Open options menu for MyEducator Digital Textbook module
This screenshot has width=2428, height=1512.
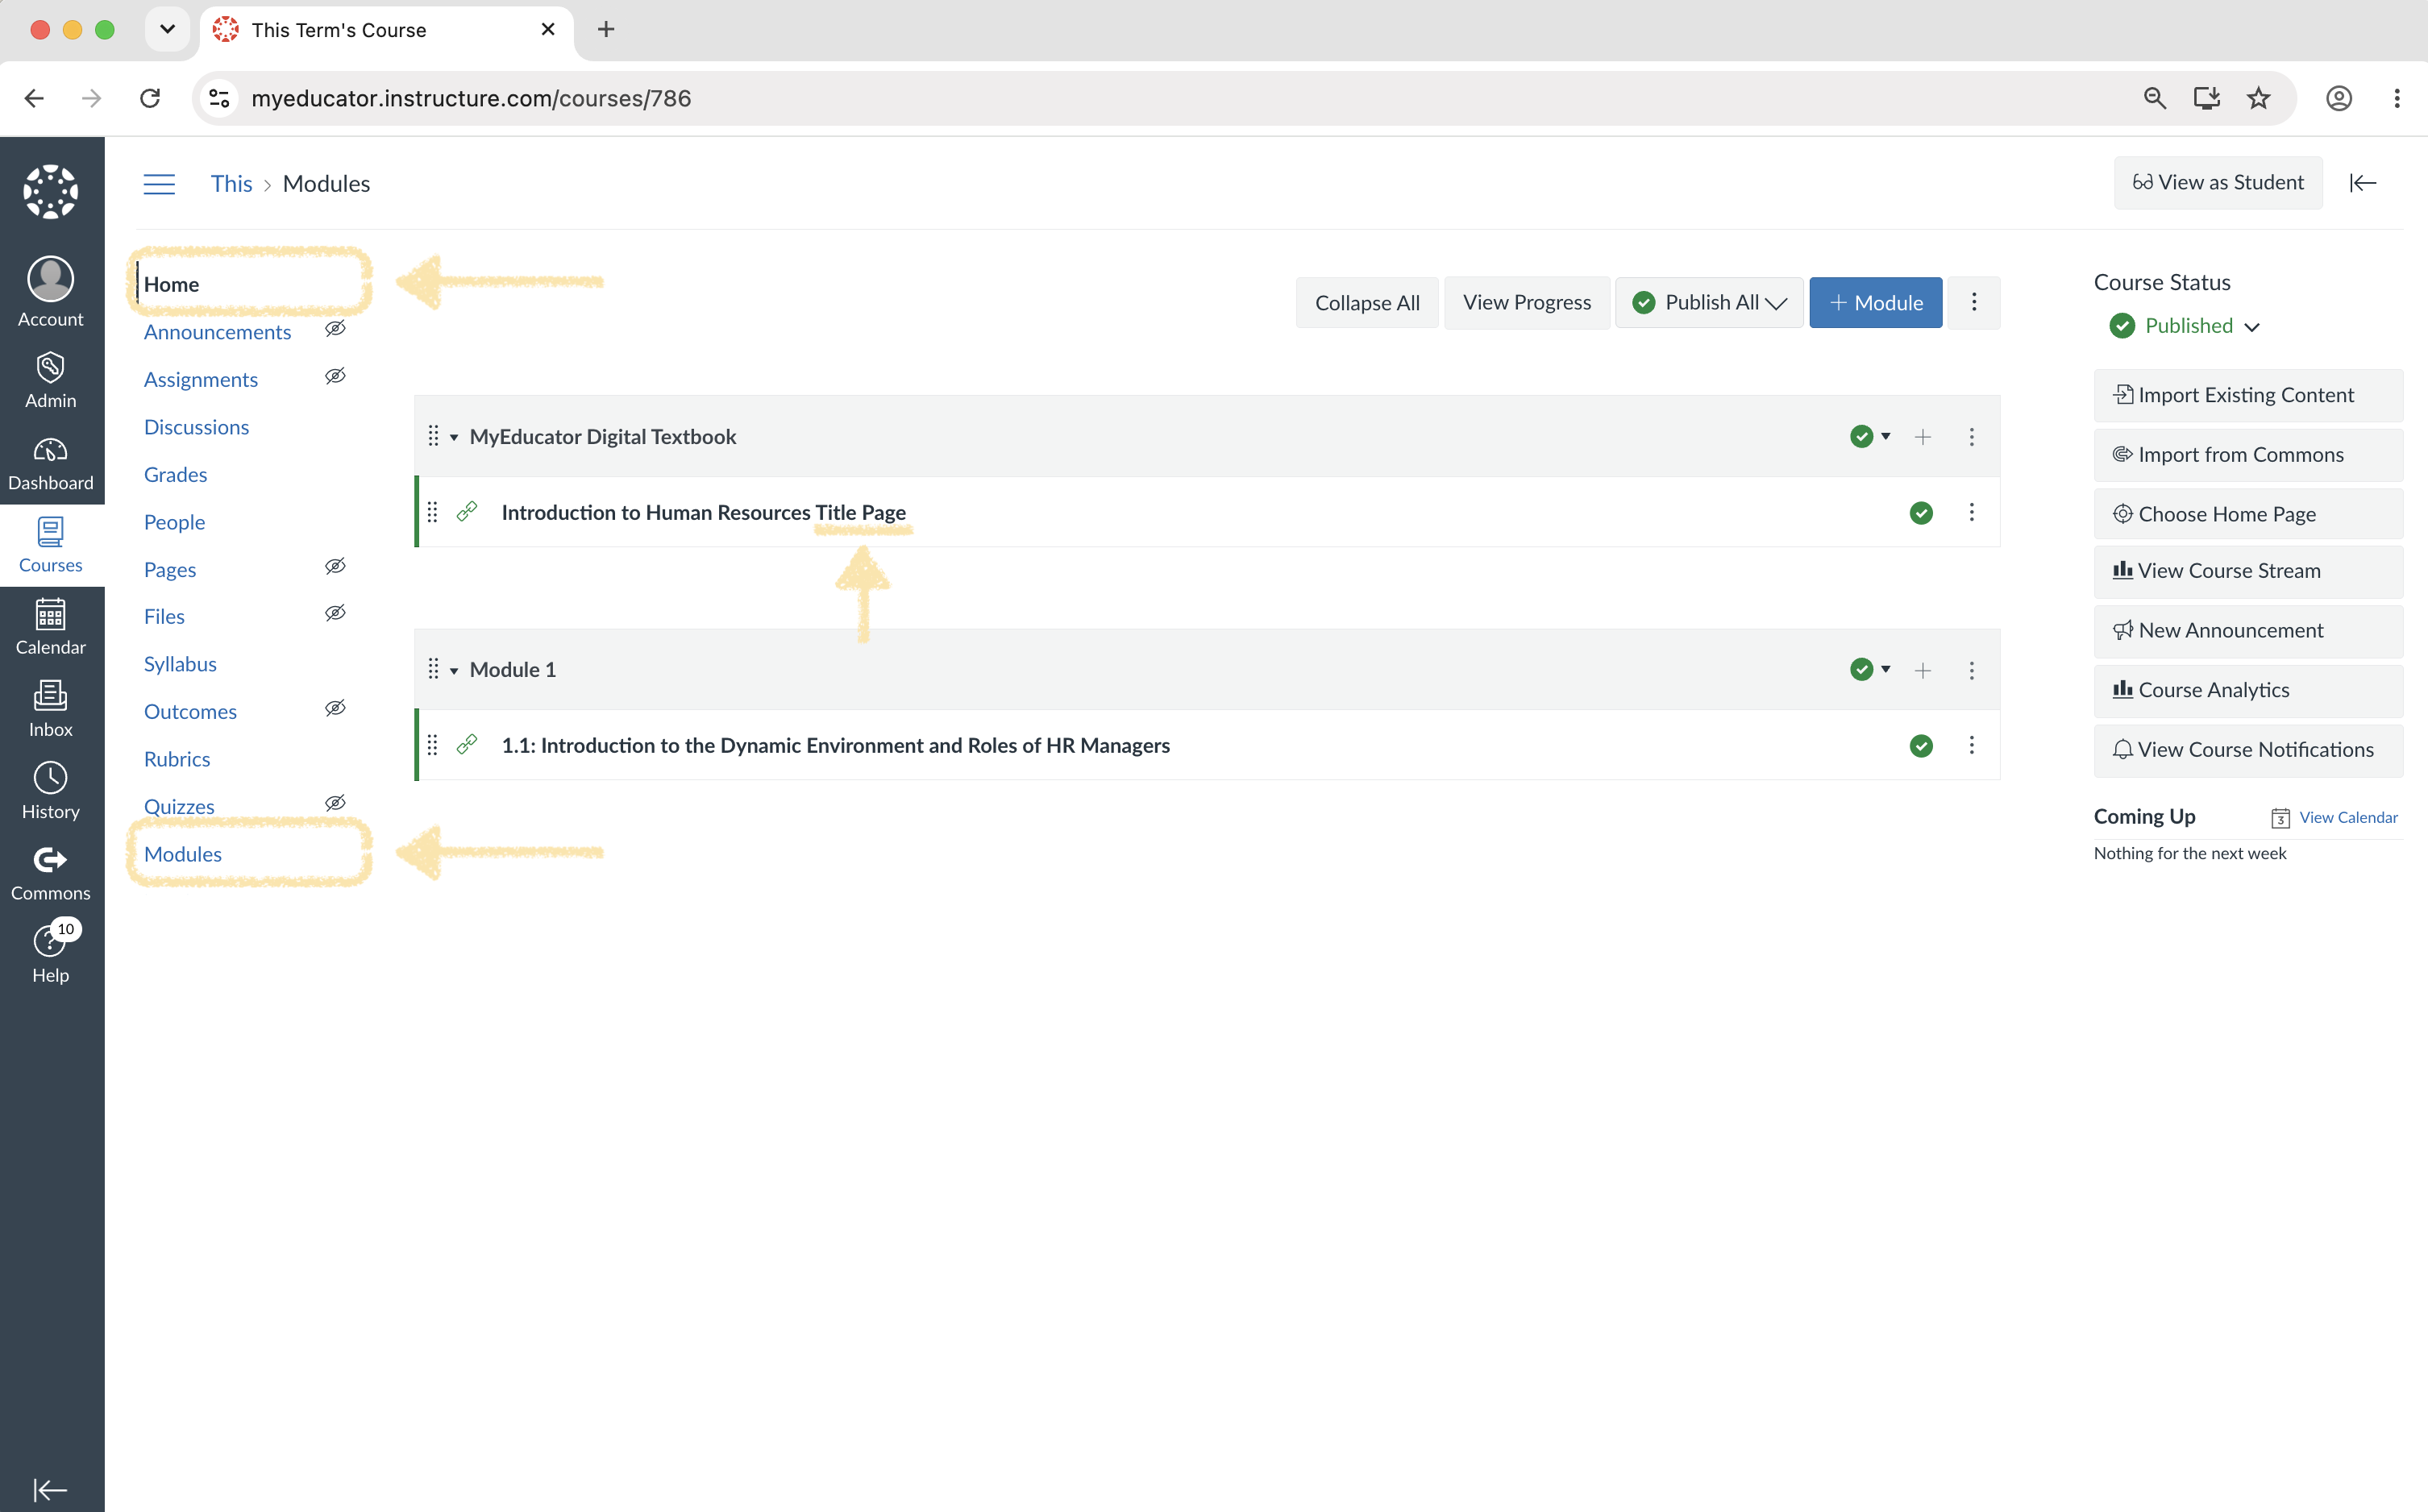click(1971, 437)
